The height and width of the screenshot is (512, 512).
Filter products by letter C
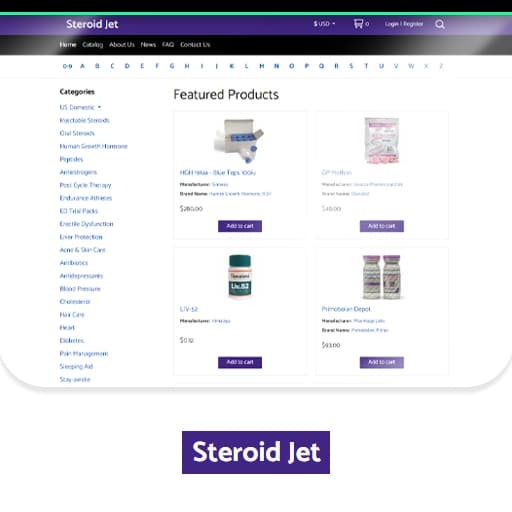(112, 66)
